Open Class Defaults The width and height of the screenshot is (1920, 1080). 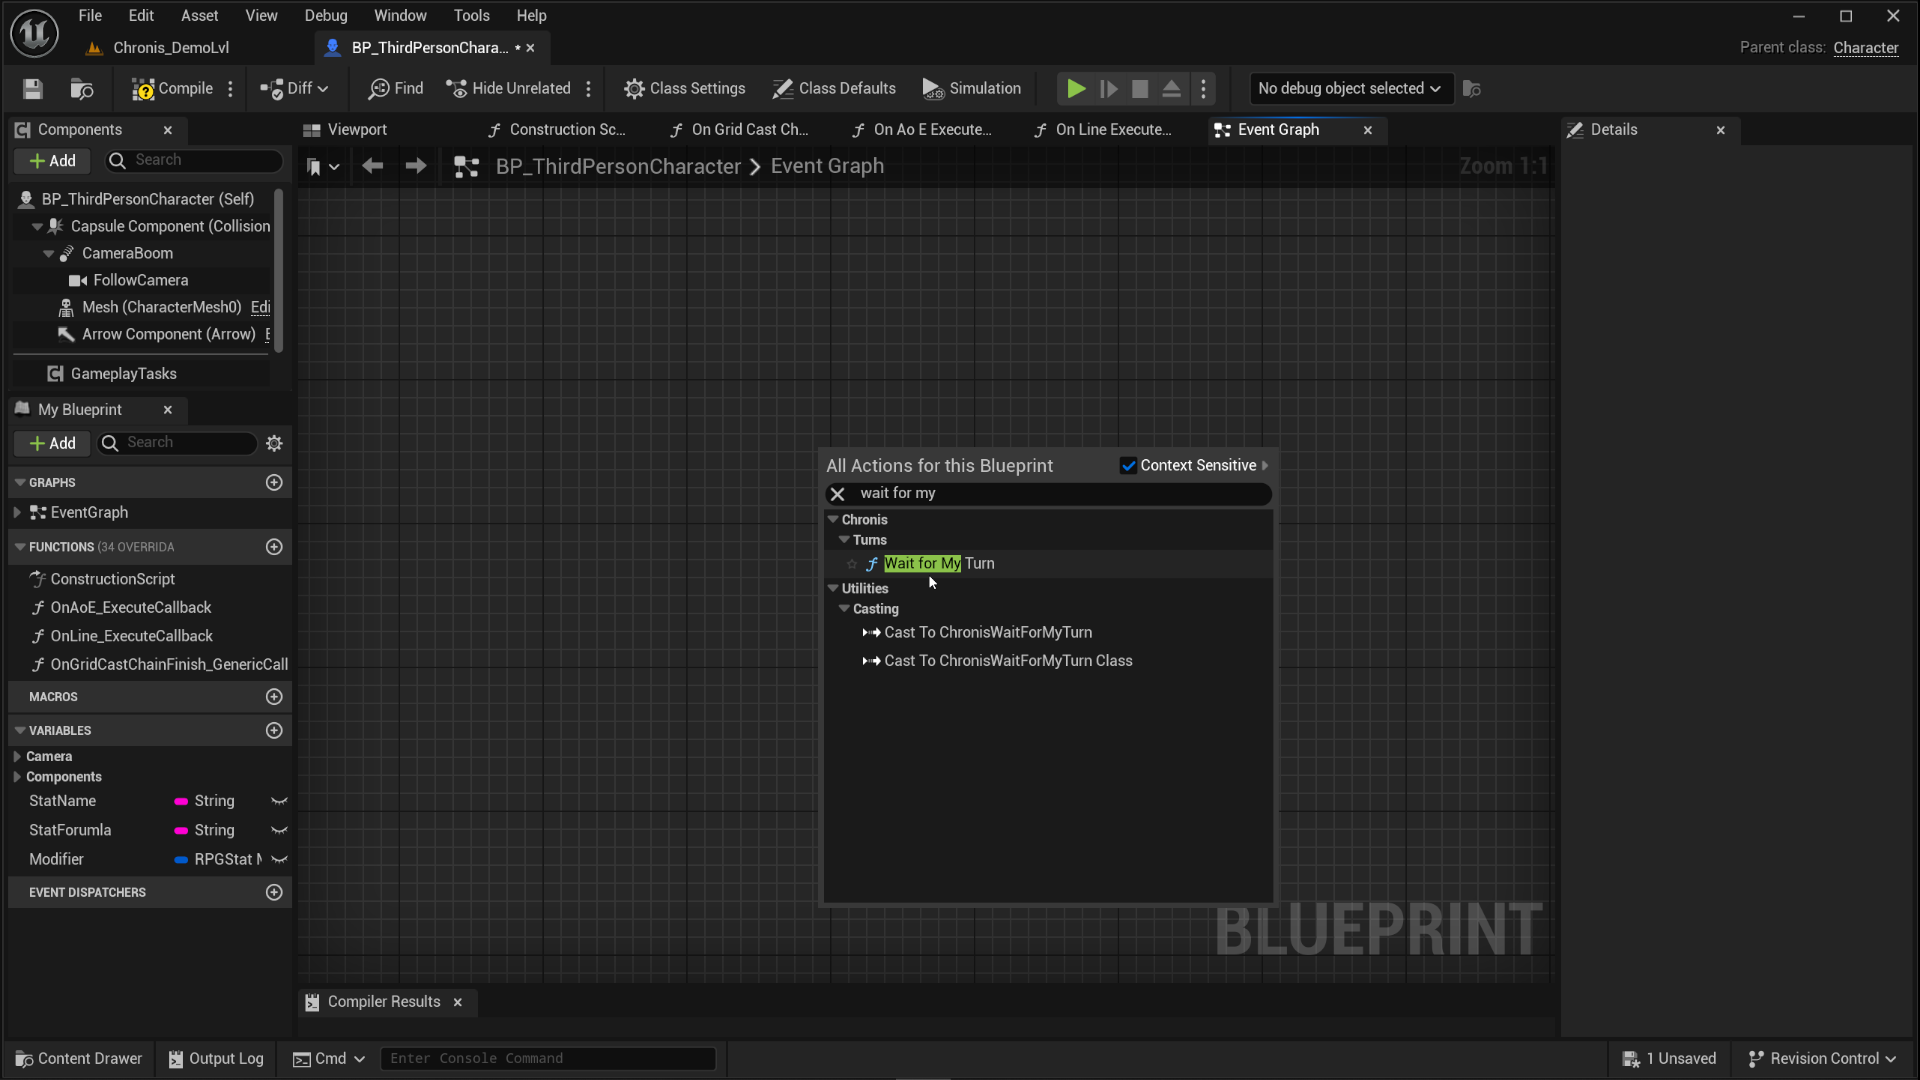pyautogui.click(x=834, y=89)
